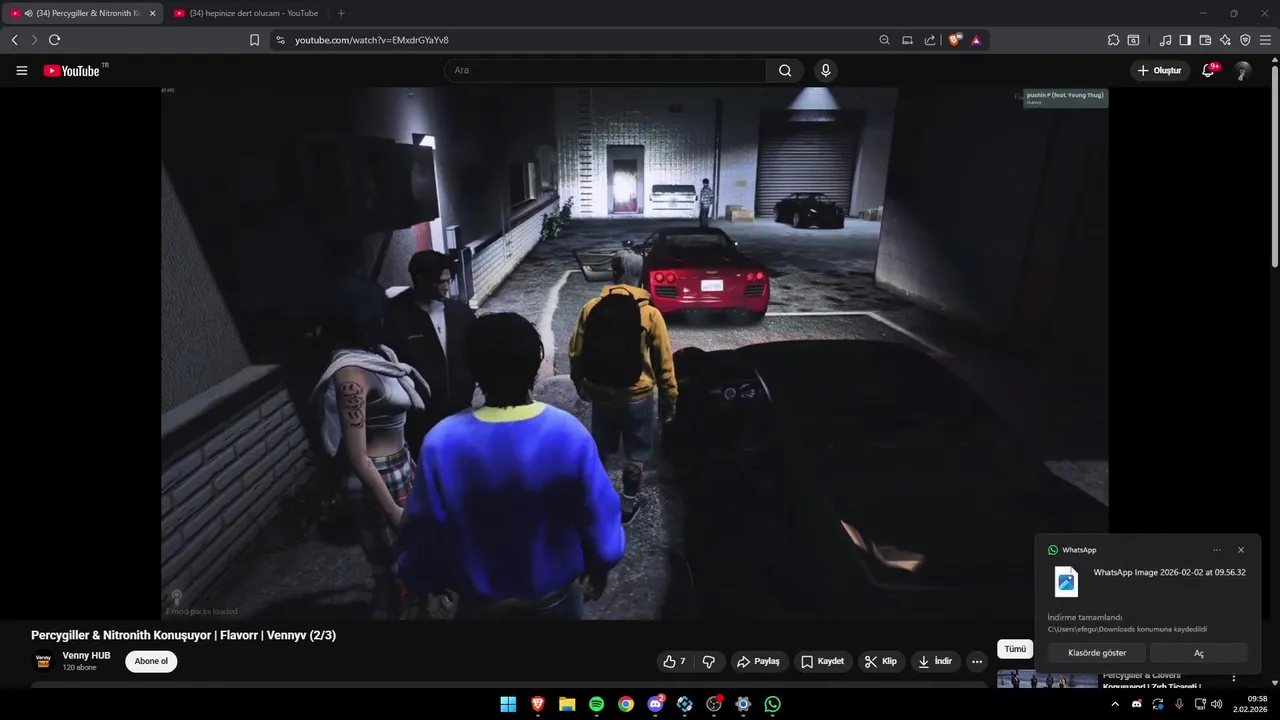Toggle the browser sidebar panel
This screenshot has height=720, width=1280.
point(1185,40)
